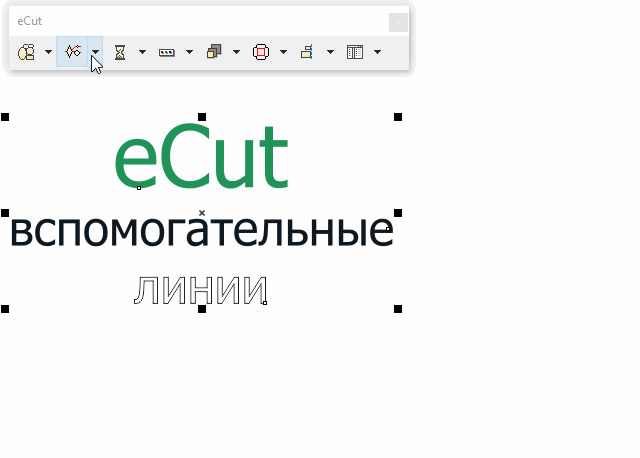640x458 pixels.
Task: Click the red square in circle icon
Action: [261, 52]
